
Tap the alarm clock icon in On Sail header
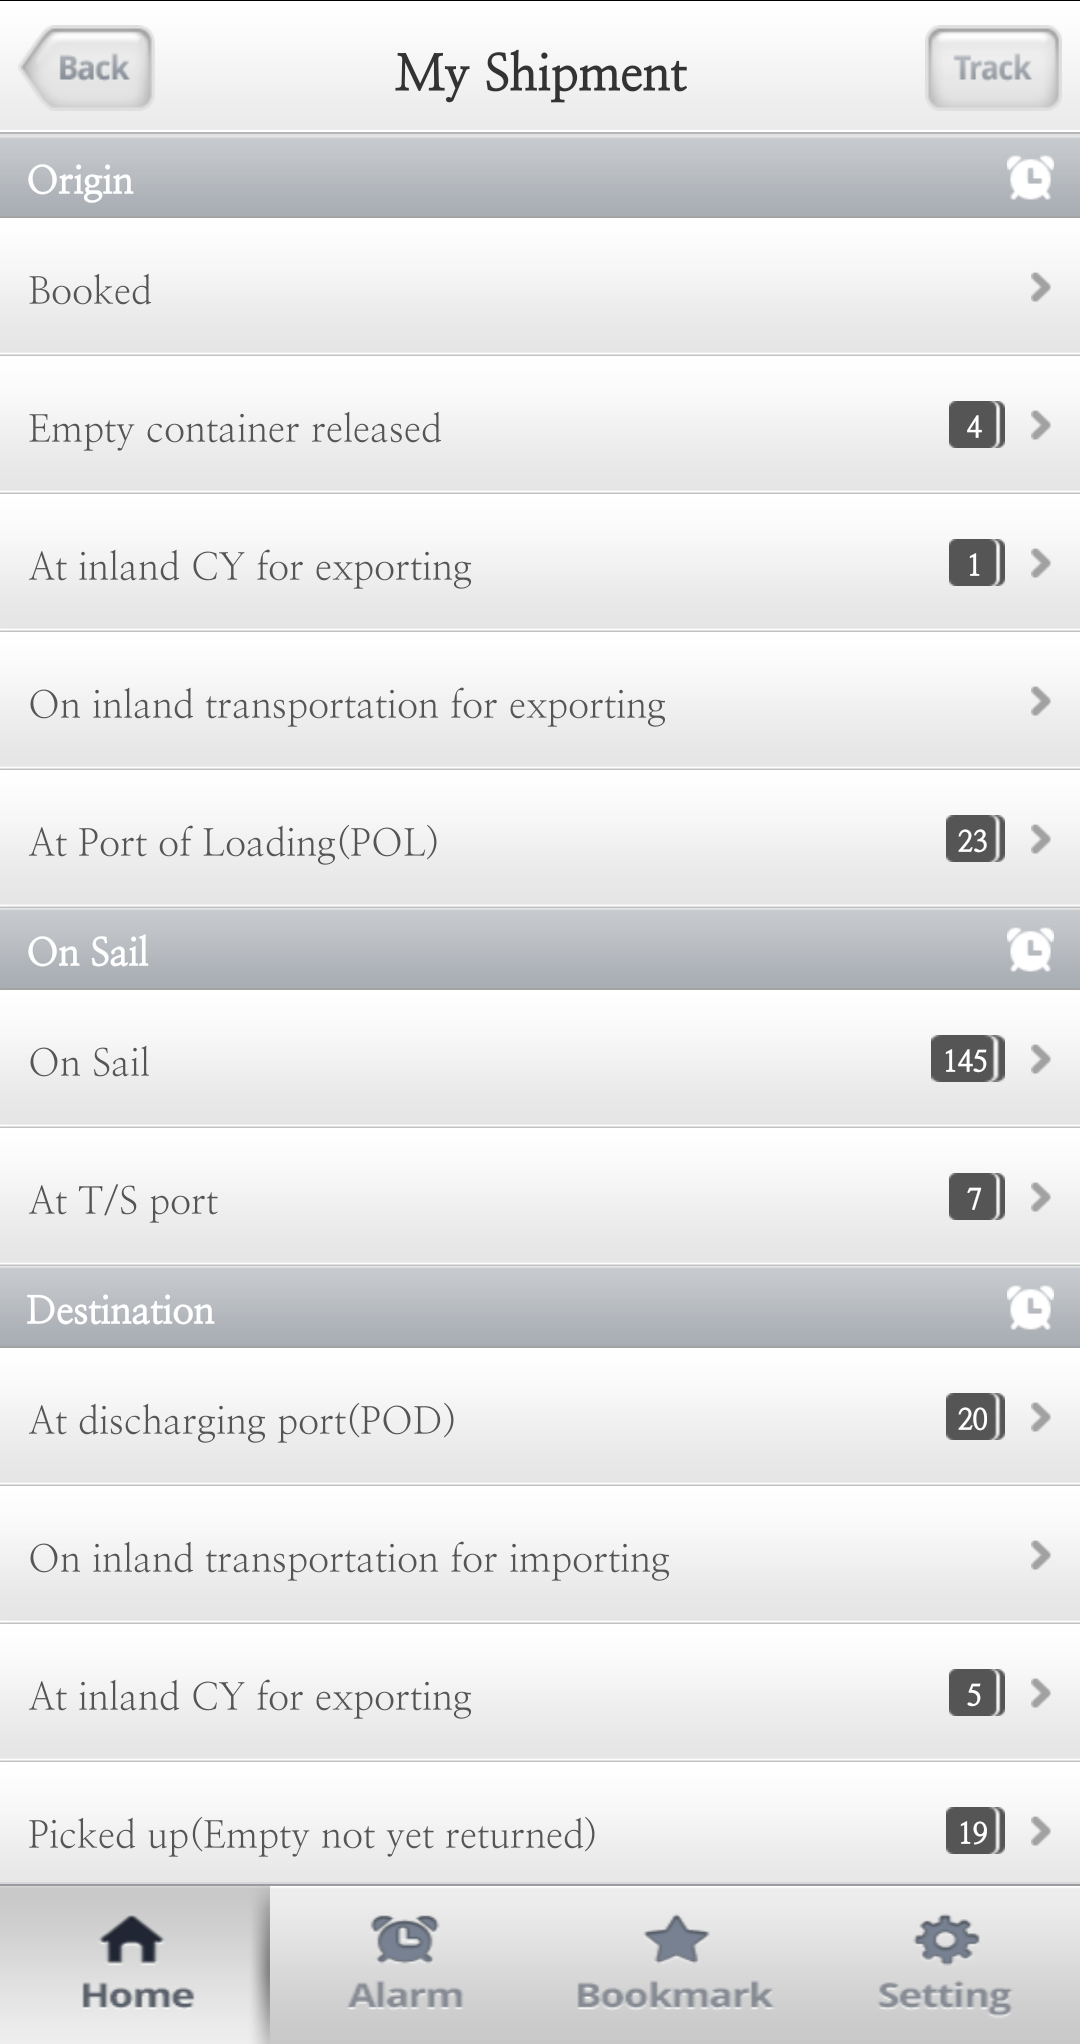click(1030, 950)
